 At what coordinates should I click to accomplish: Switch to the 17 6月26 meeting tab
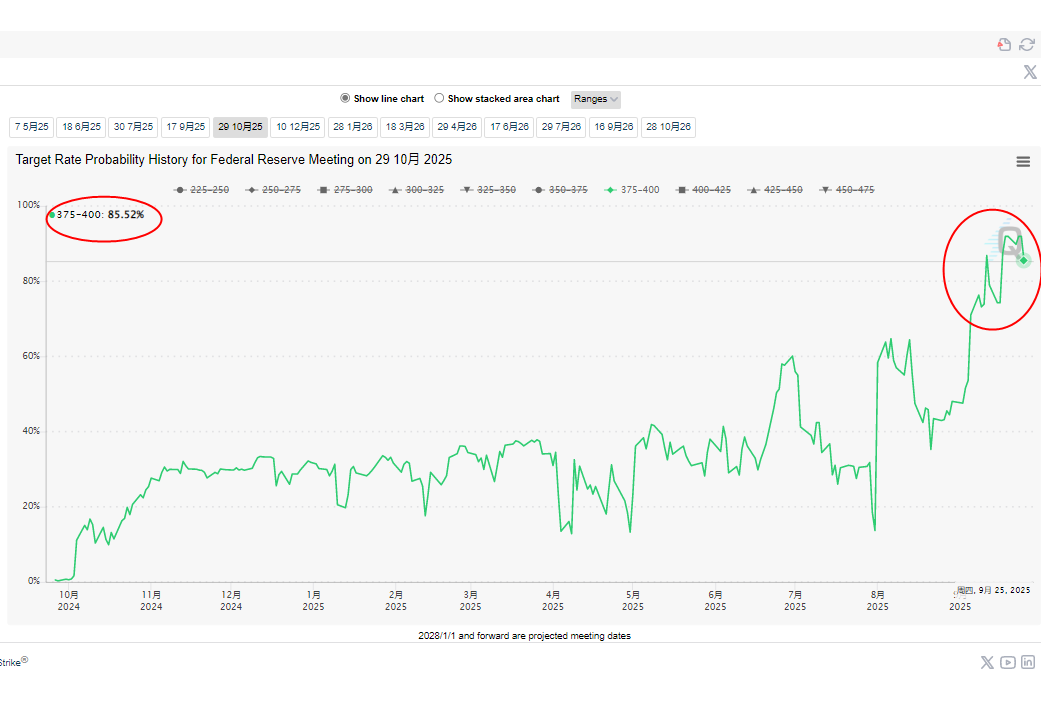(509, 127)
